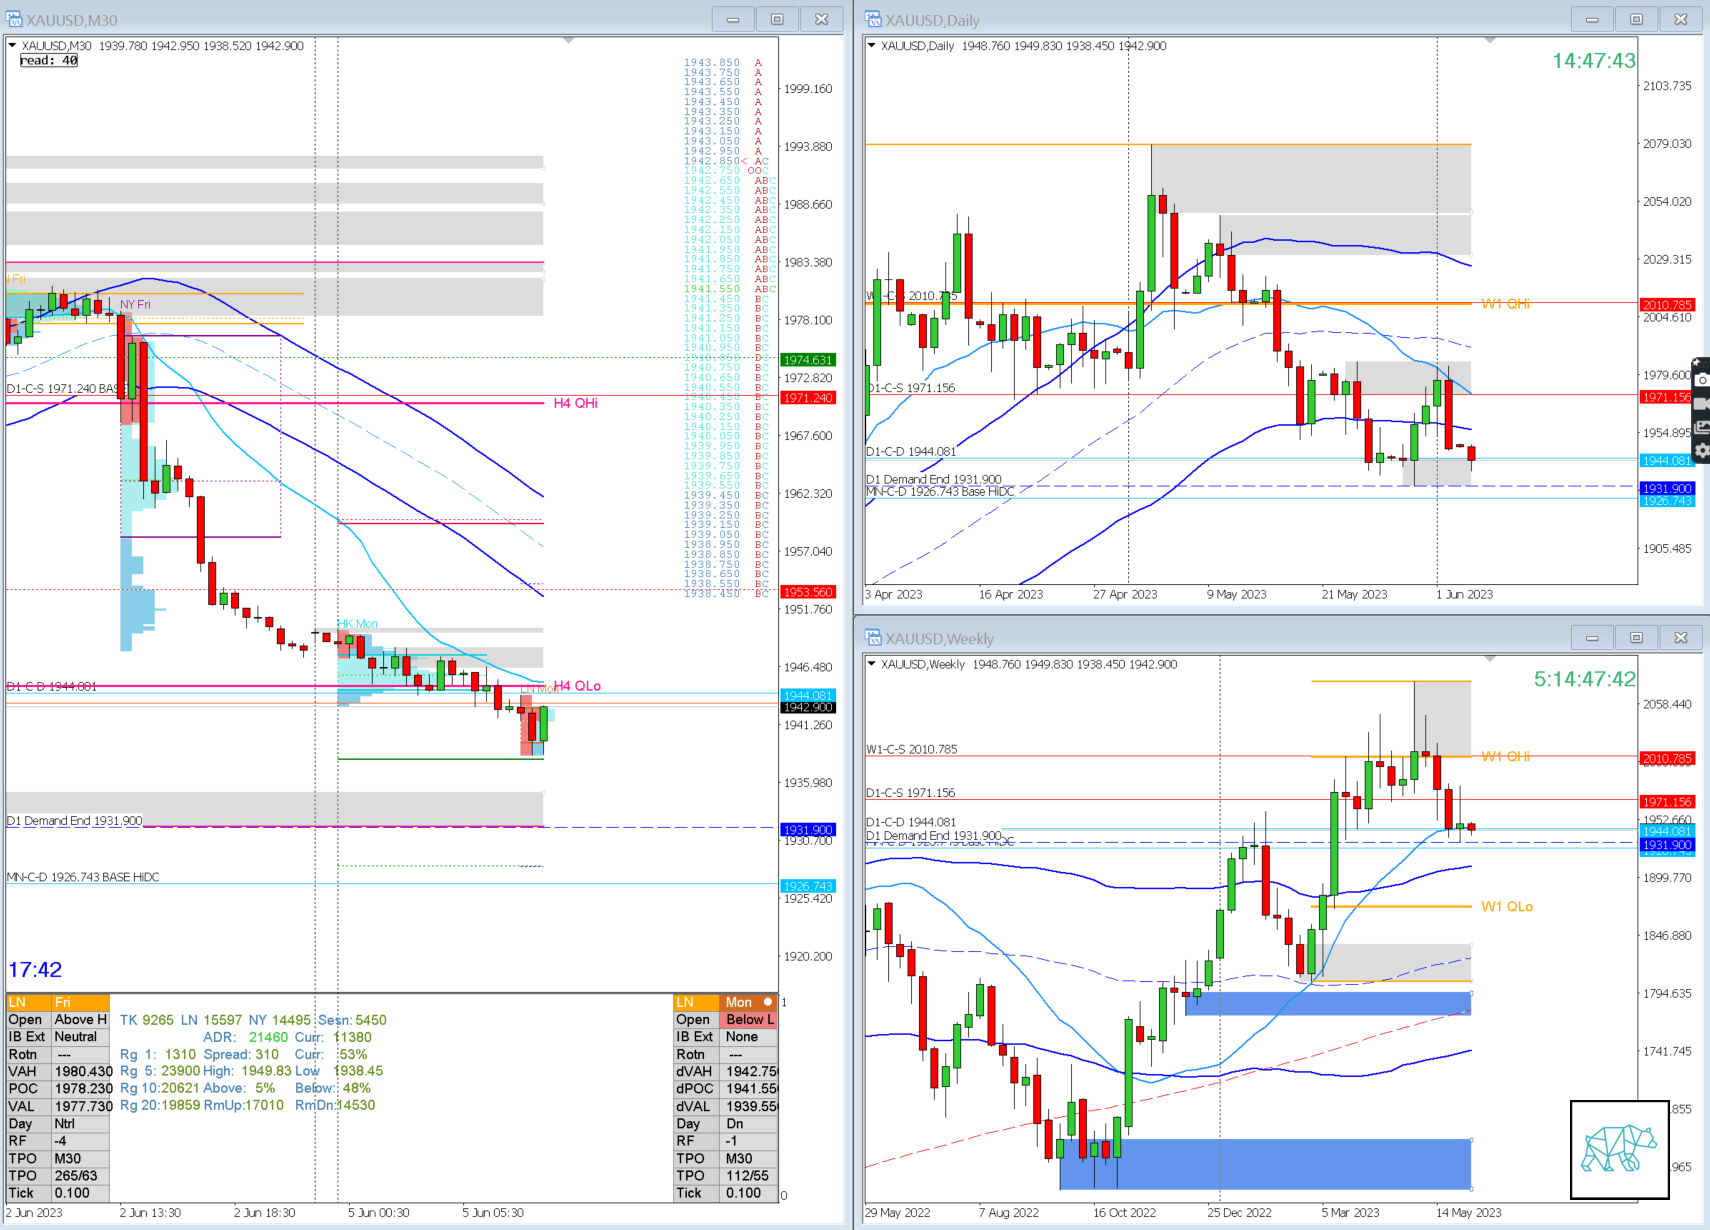Click the video record icon in side toolbar
1710x1230 pixels.
click(1702, 403)
